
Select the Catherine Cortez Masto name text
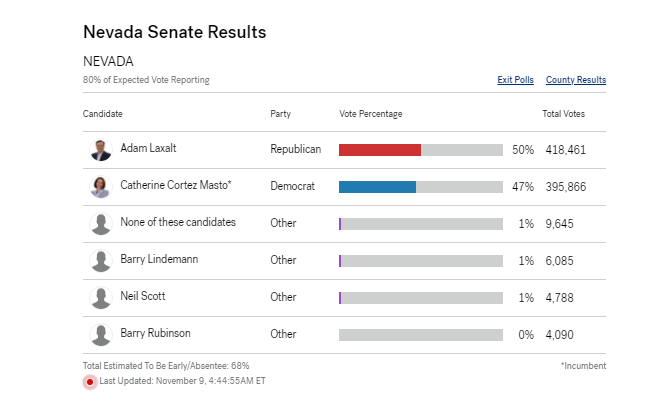pos(176,185)
